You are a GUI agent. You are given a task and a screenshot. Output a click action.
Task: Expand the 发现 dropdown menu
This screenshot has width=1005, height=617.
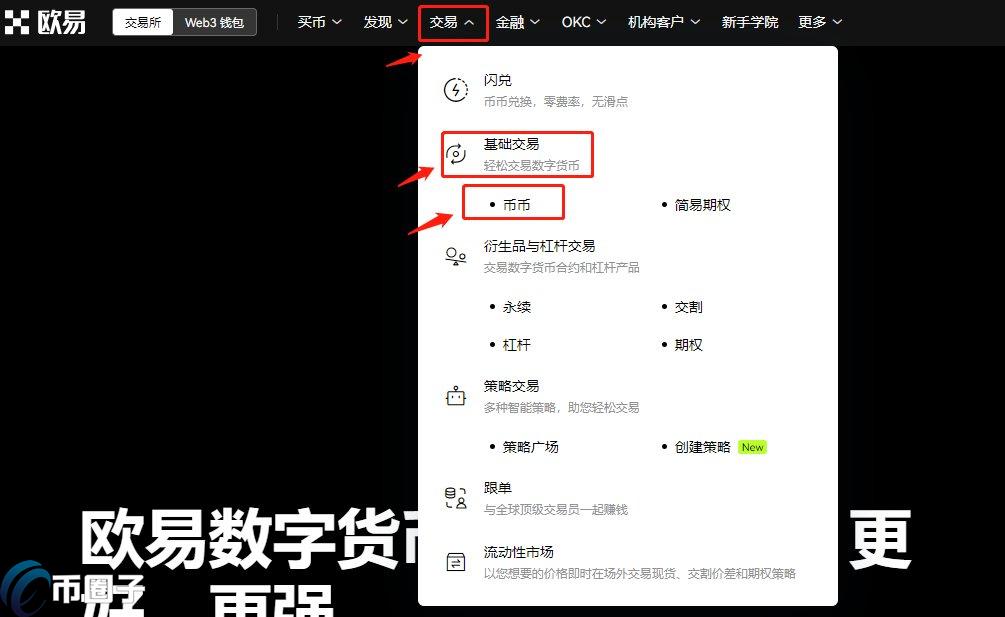pos(385,22)
